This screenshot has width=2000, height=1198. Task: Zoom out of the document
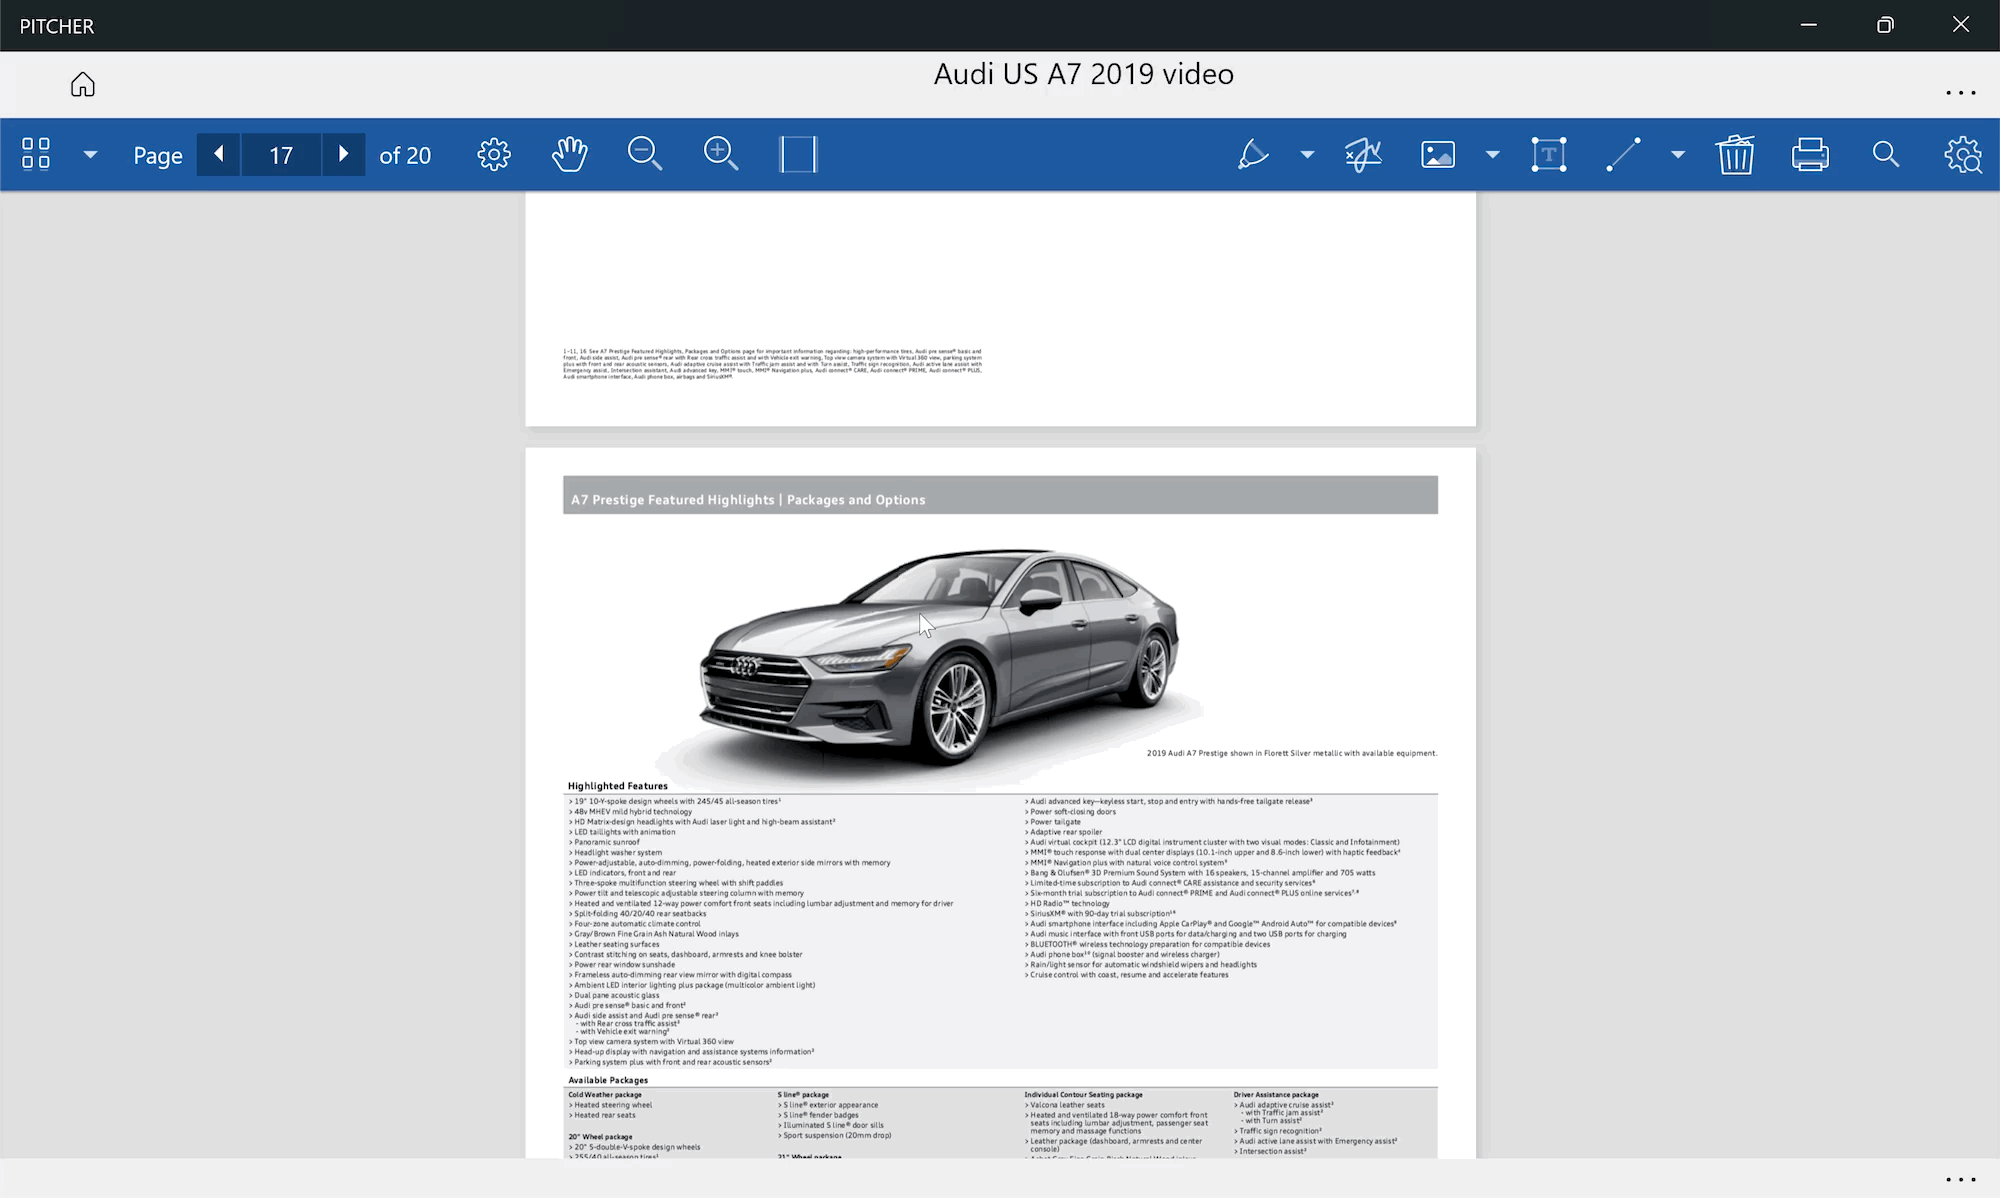click(645, 154)
